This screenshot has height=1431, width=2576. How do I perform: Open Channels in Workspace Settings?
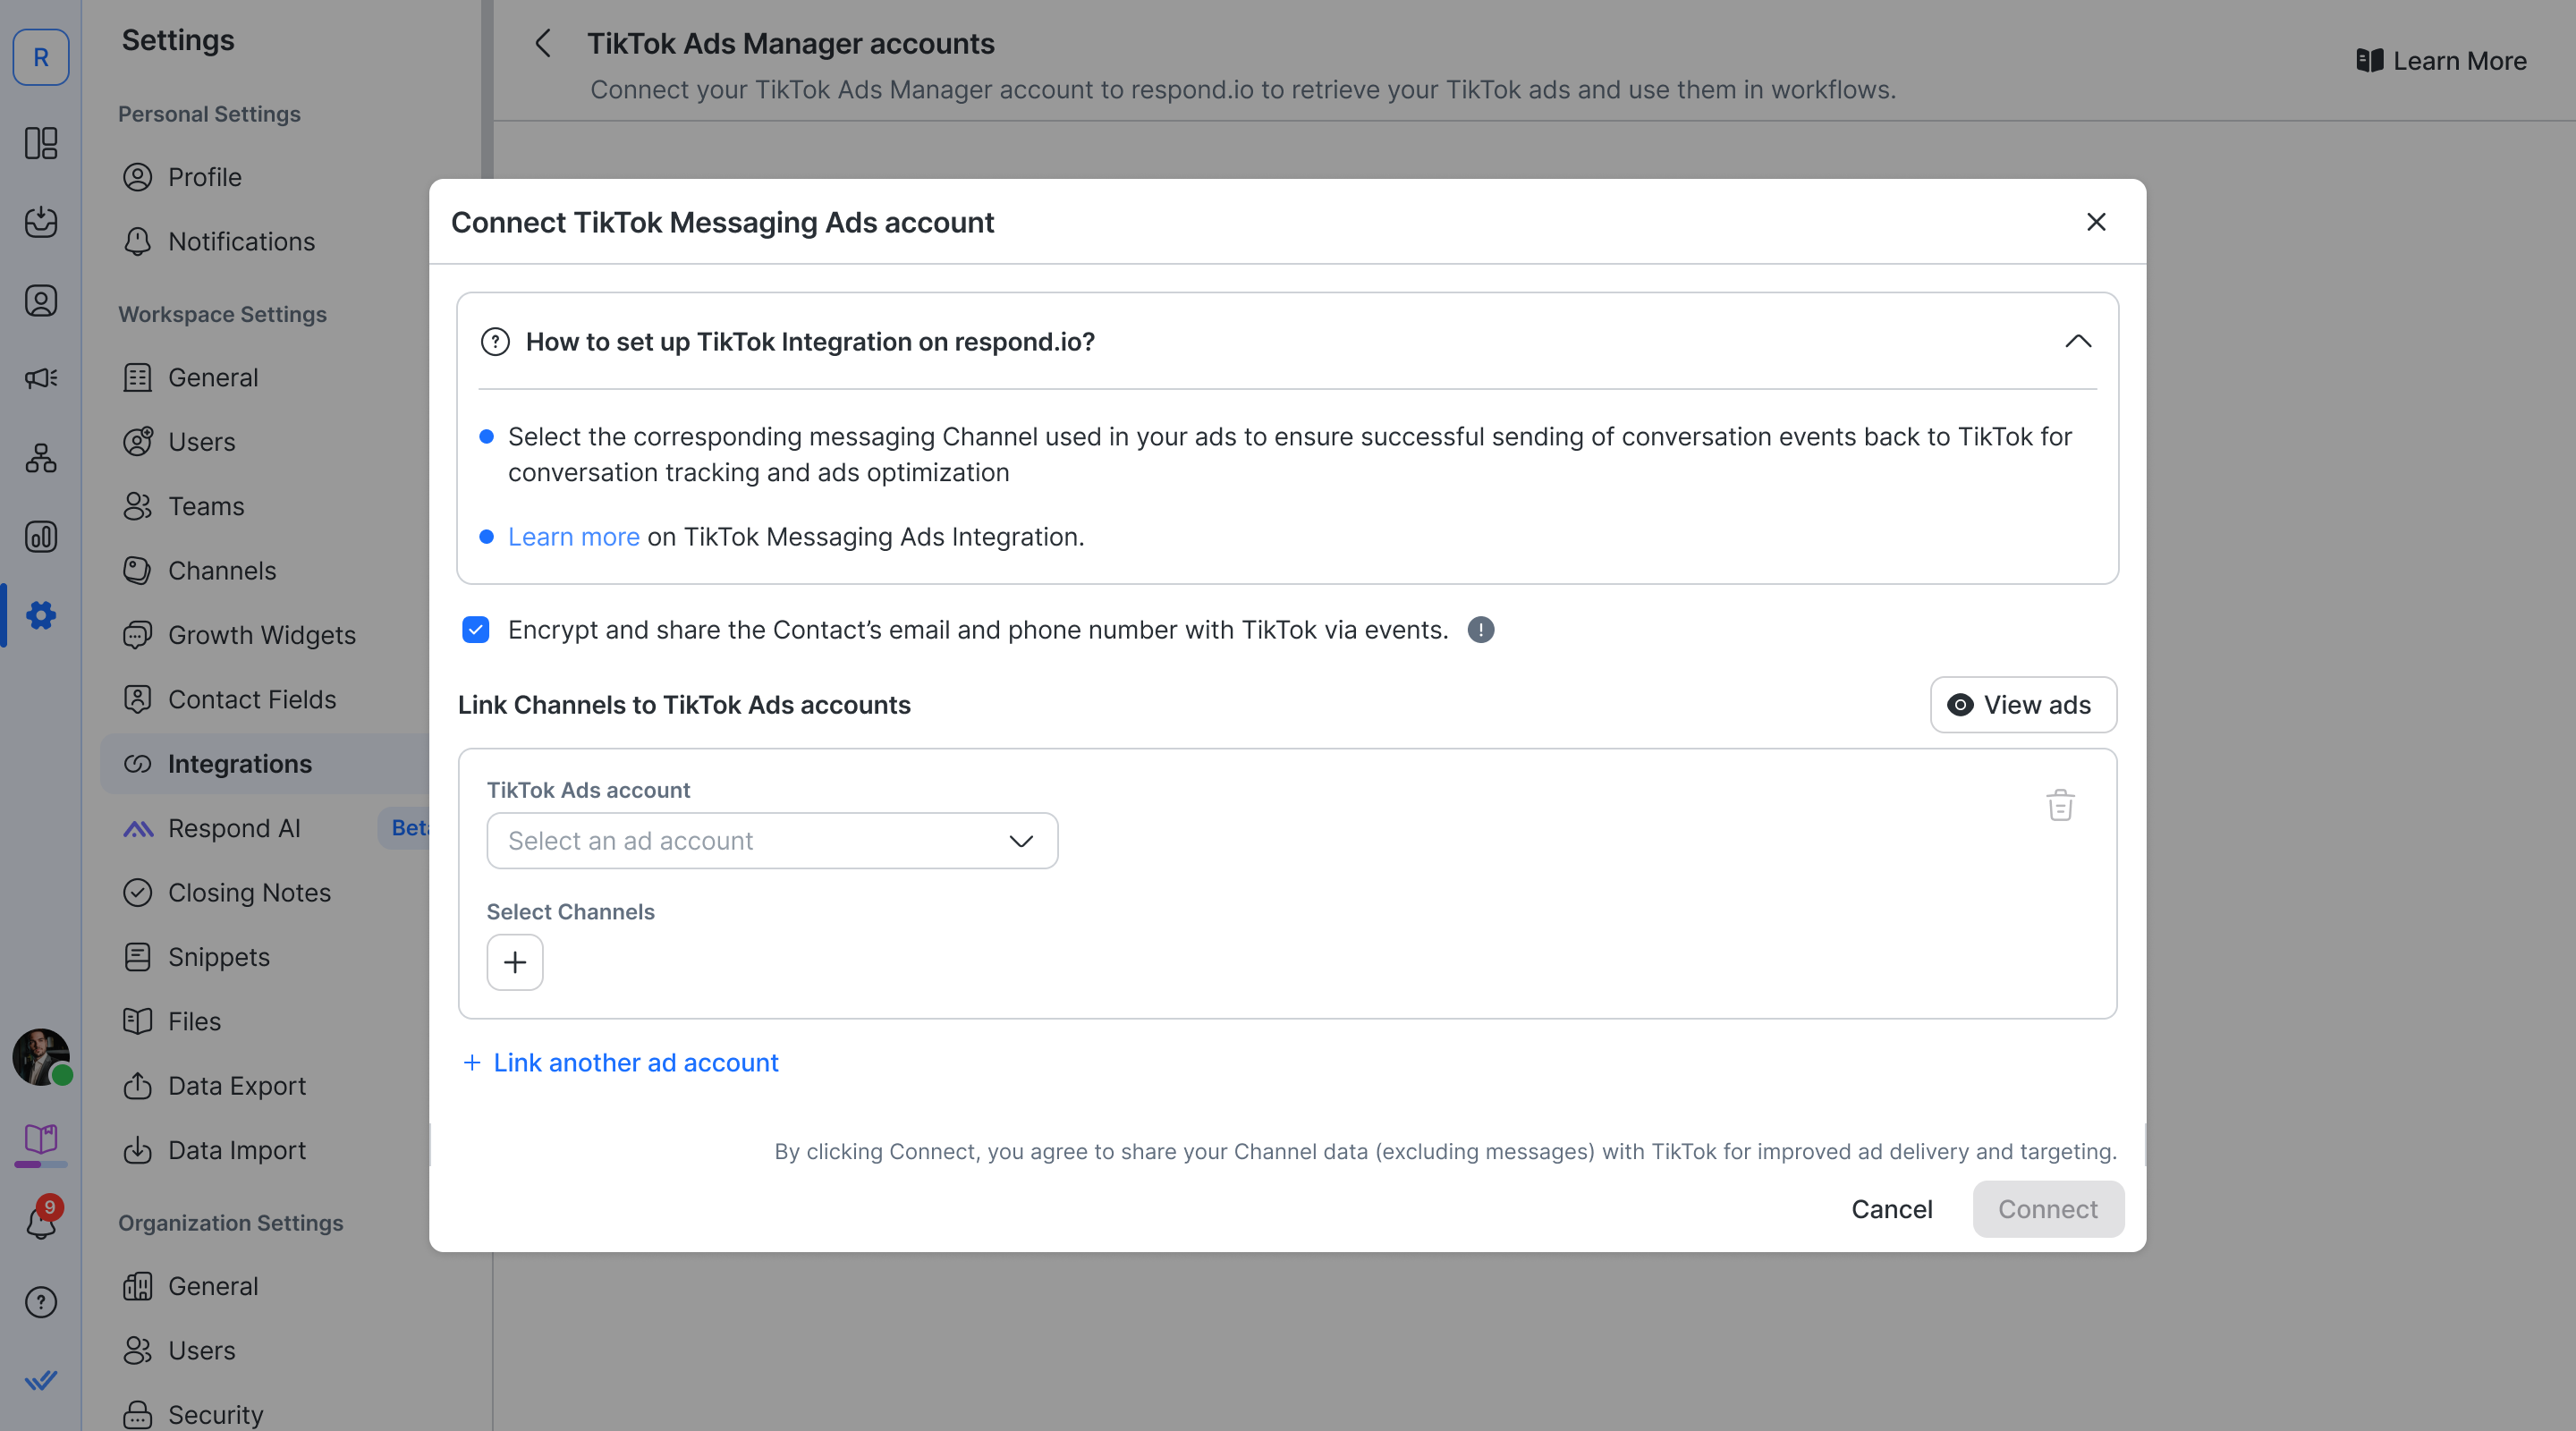(221, 571)
